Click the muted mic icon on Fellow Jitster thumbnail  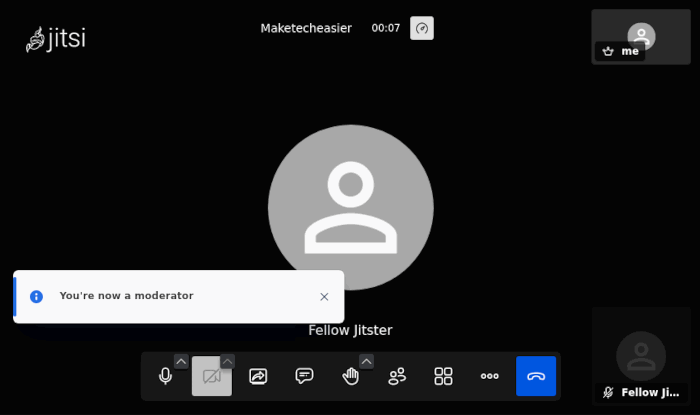[608, 393]
